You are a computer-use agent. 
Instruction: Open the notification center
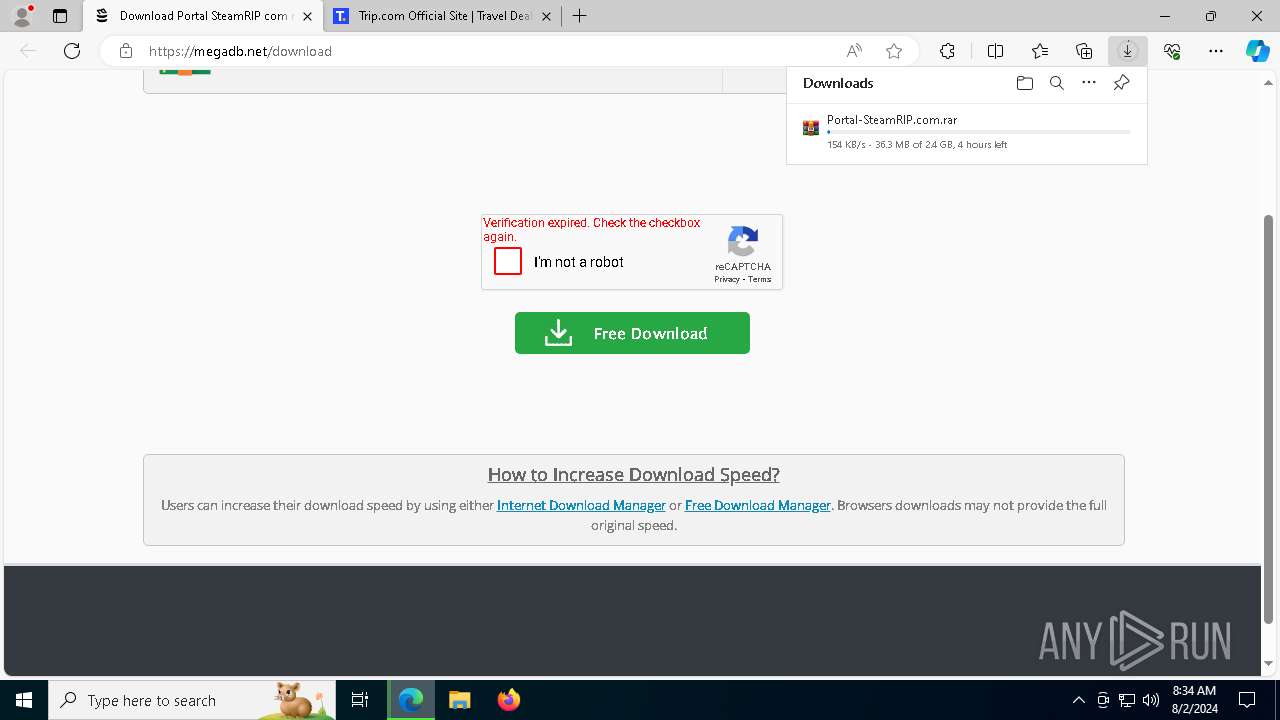(x=1247, y=700)
